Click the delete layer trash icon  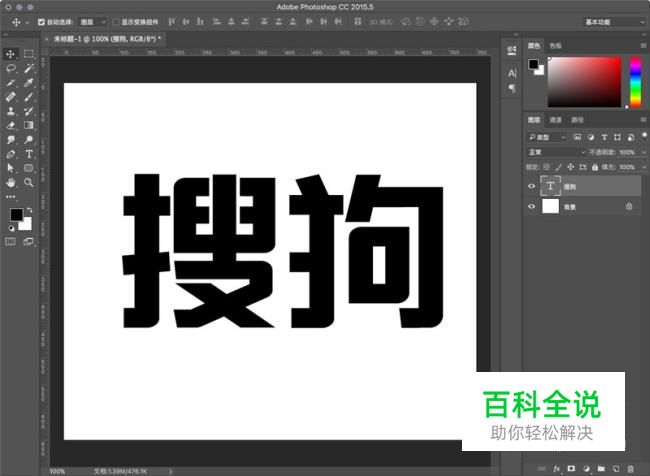[x=631, y=469]
